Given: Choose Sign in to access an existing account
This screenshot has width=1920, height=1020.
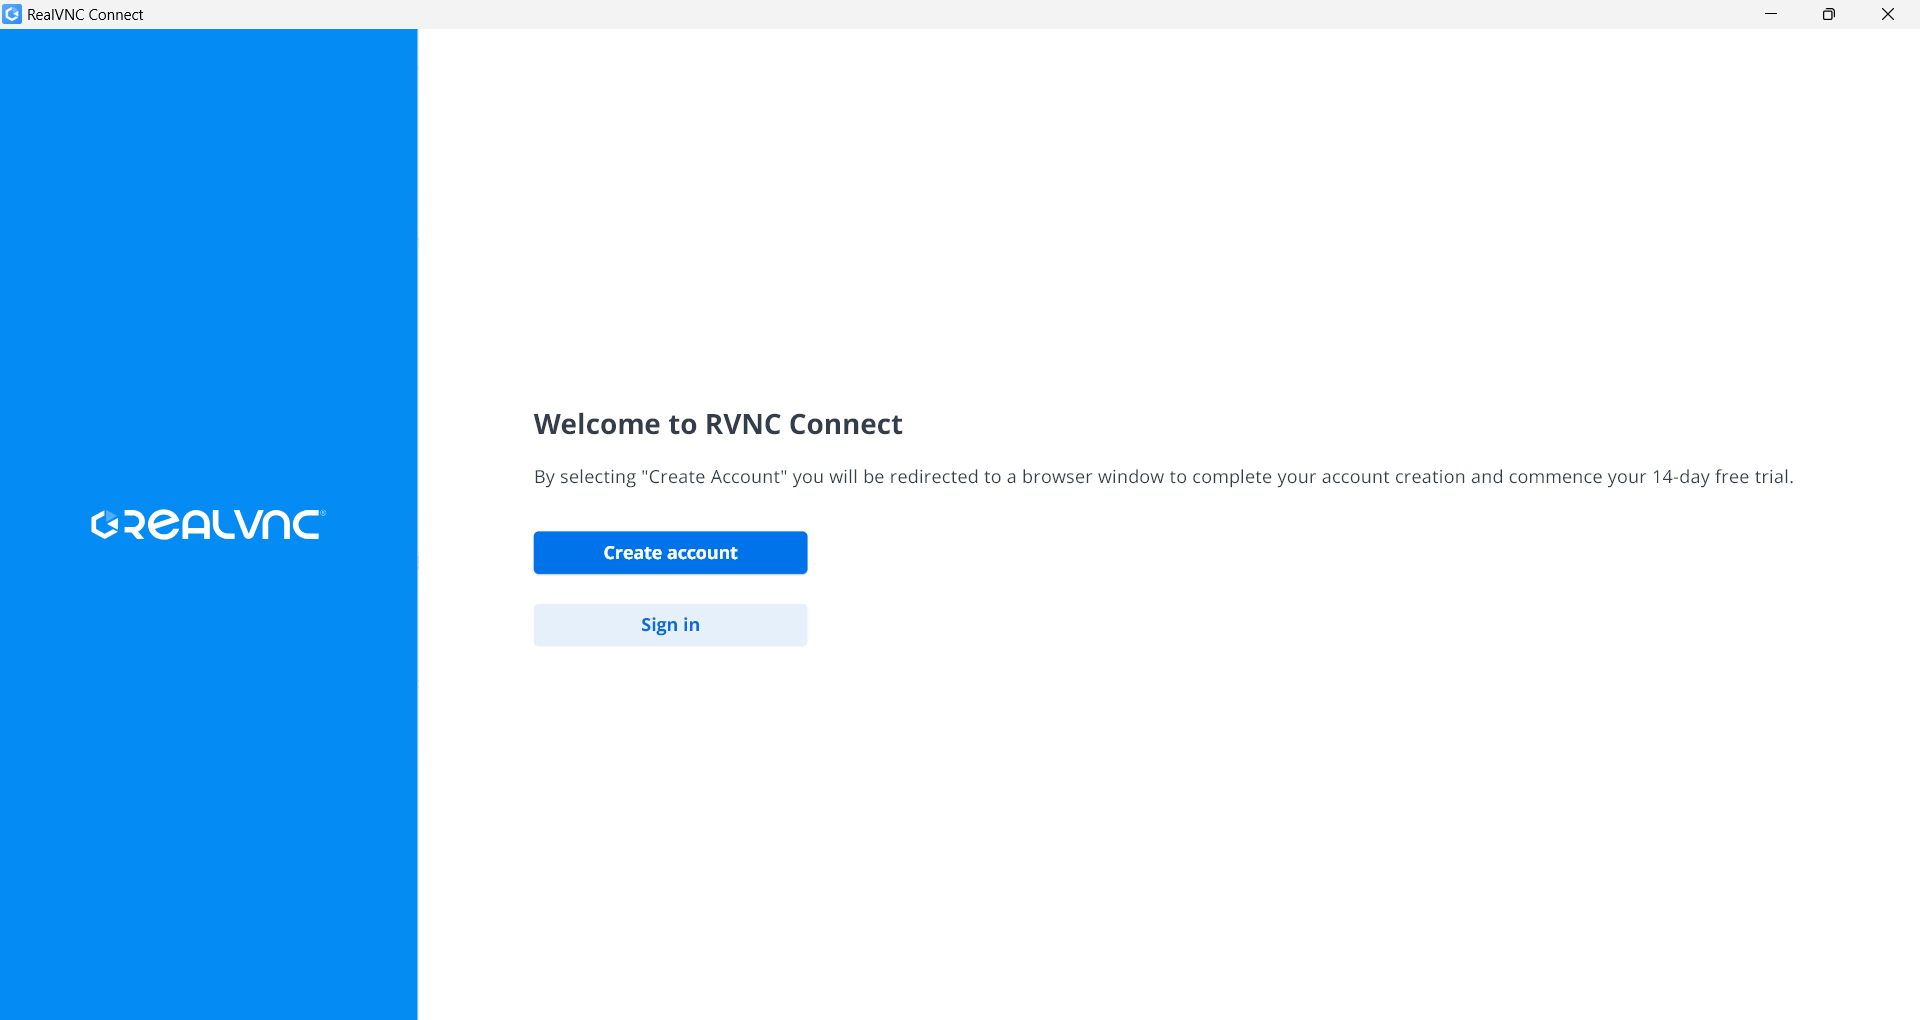Looking at the screenshot, I should click(x=670, y=624).
